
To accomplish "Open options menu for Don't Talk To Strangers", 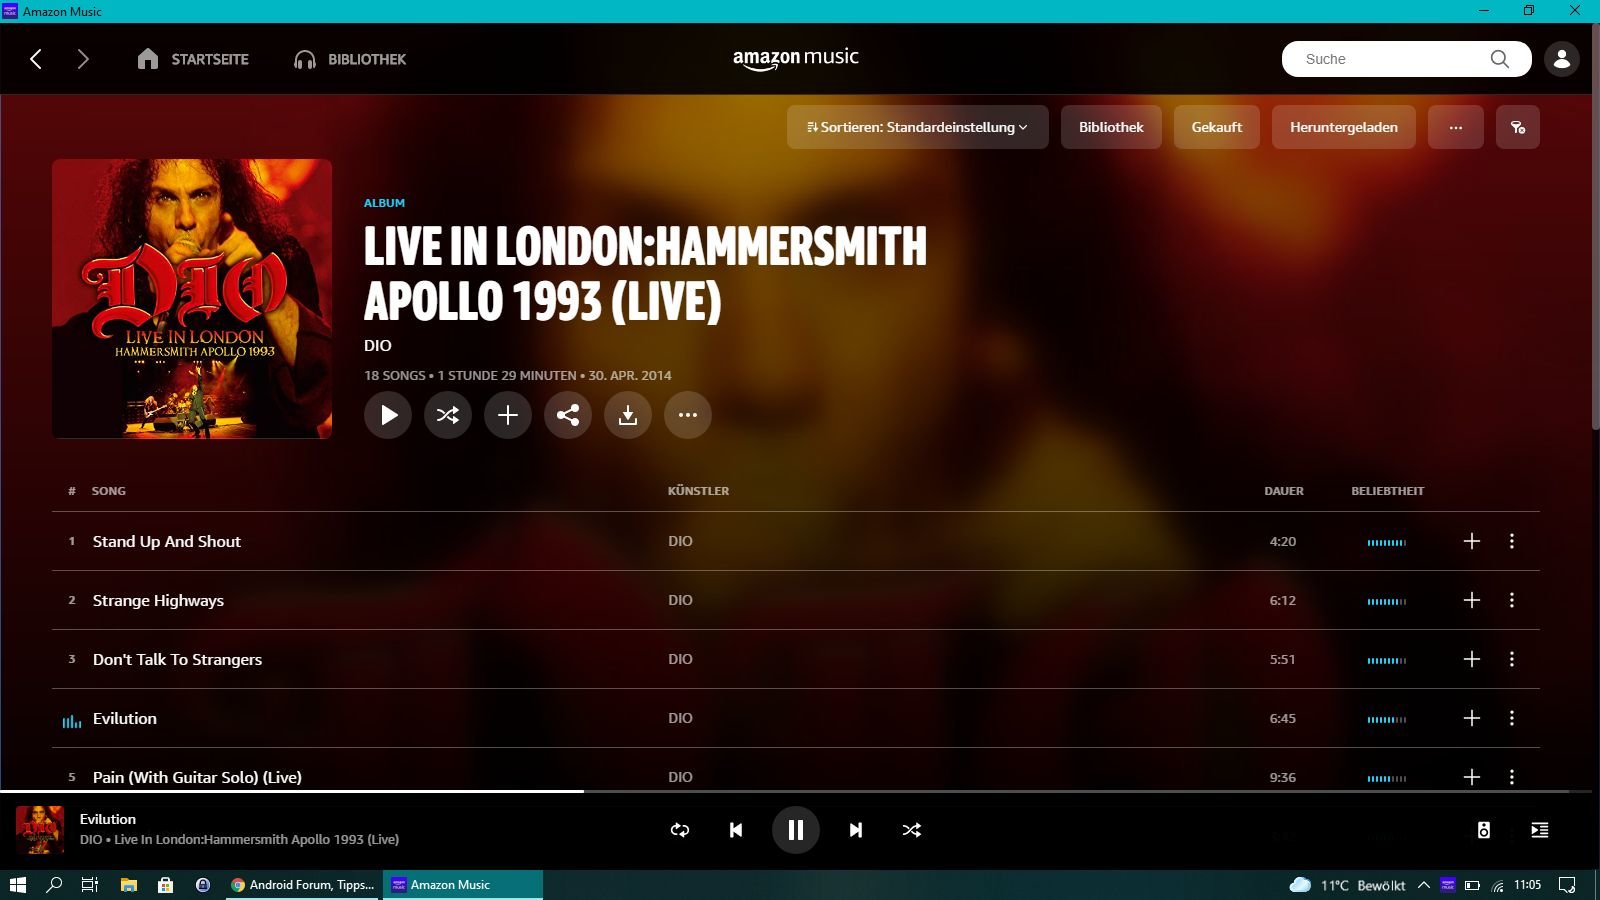I will [1512, 659].
